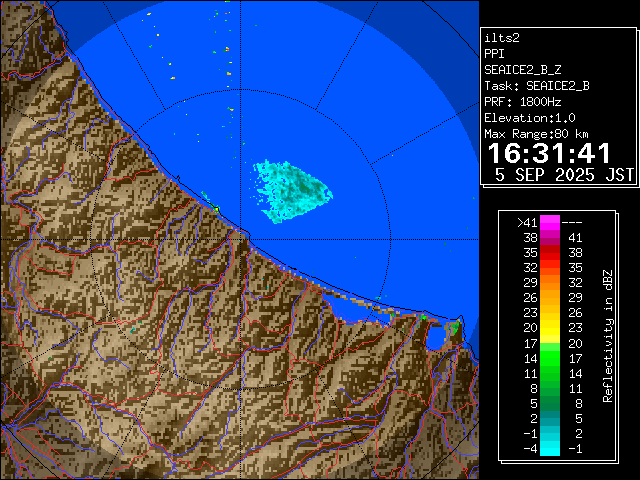This screenshot has width=640, height=480.
Task: Click the Elevation:1.0 label
Action: (x=529, y=117)
